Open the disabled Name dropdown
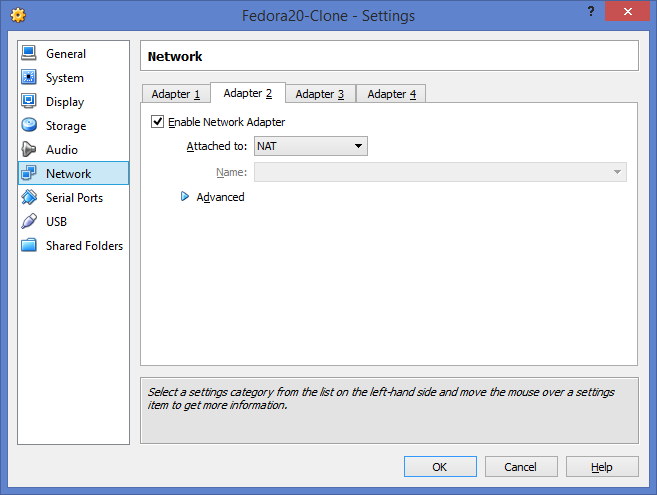 pyautogui.click(x=440, y=172)
